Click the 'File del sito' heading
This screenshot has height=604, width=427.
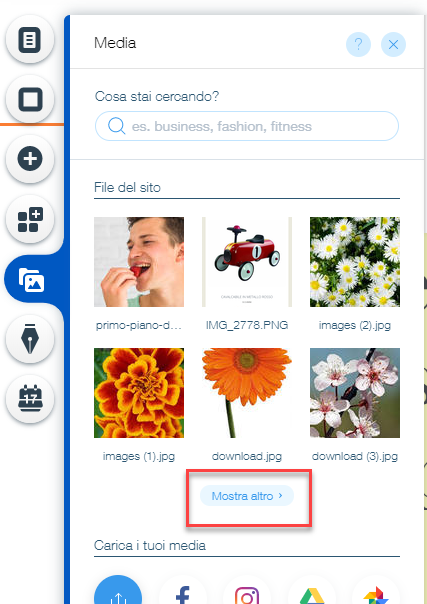pos(127,188)
